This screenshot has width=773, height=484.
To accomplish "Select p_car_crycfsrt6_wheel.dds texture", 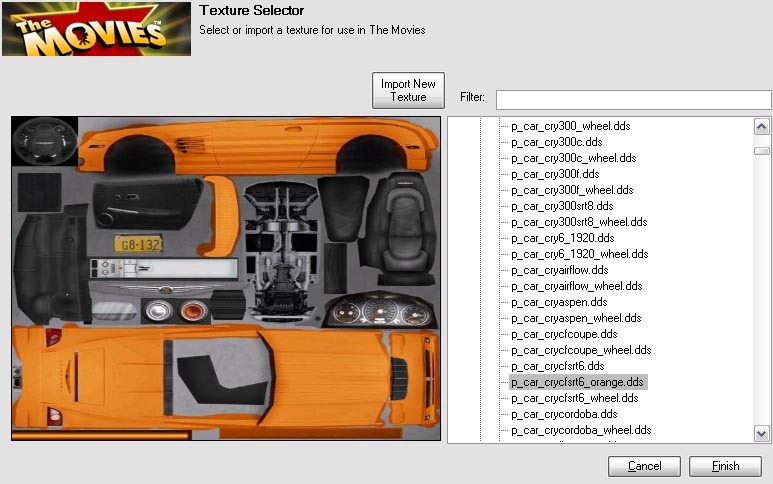I will 574,398.
